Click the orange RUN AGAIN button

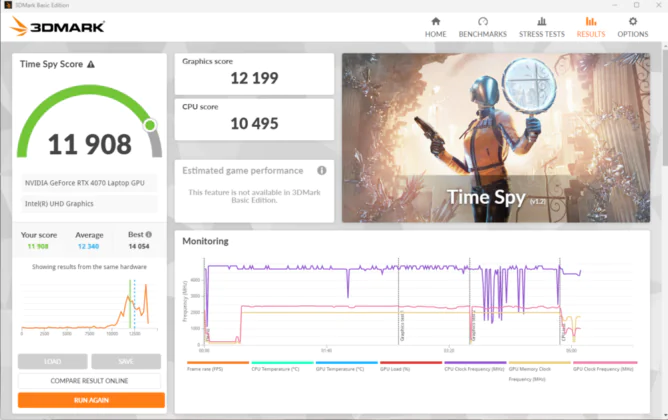91,400
